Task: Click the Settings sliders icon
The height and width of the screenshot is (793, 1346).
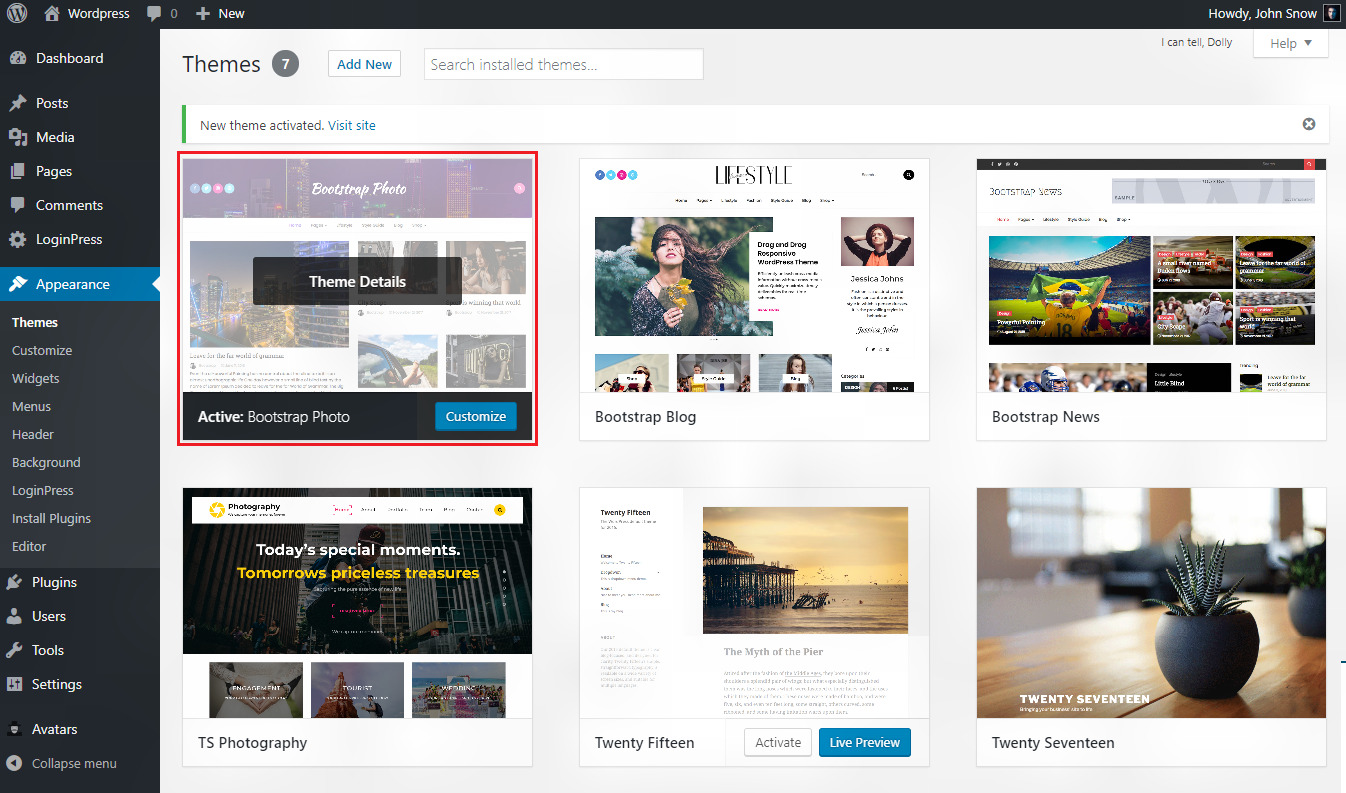Action: tap(15, 684)
